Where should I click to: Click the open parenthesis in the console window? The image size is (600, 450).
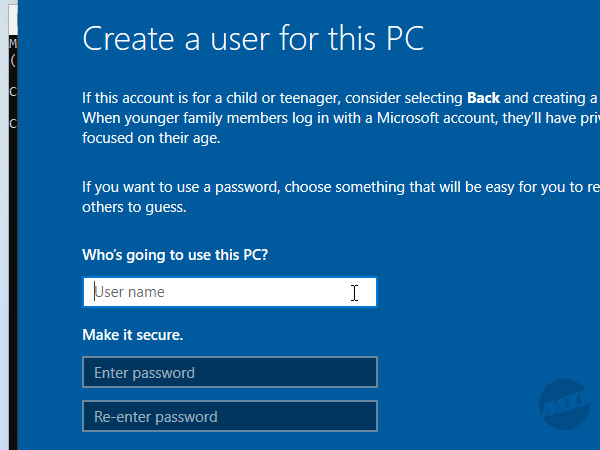(x=13, y=60)
